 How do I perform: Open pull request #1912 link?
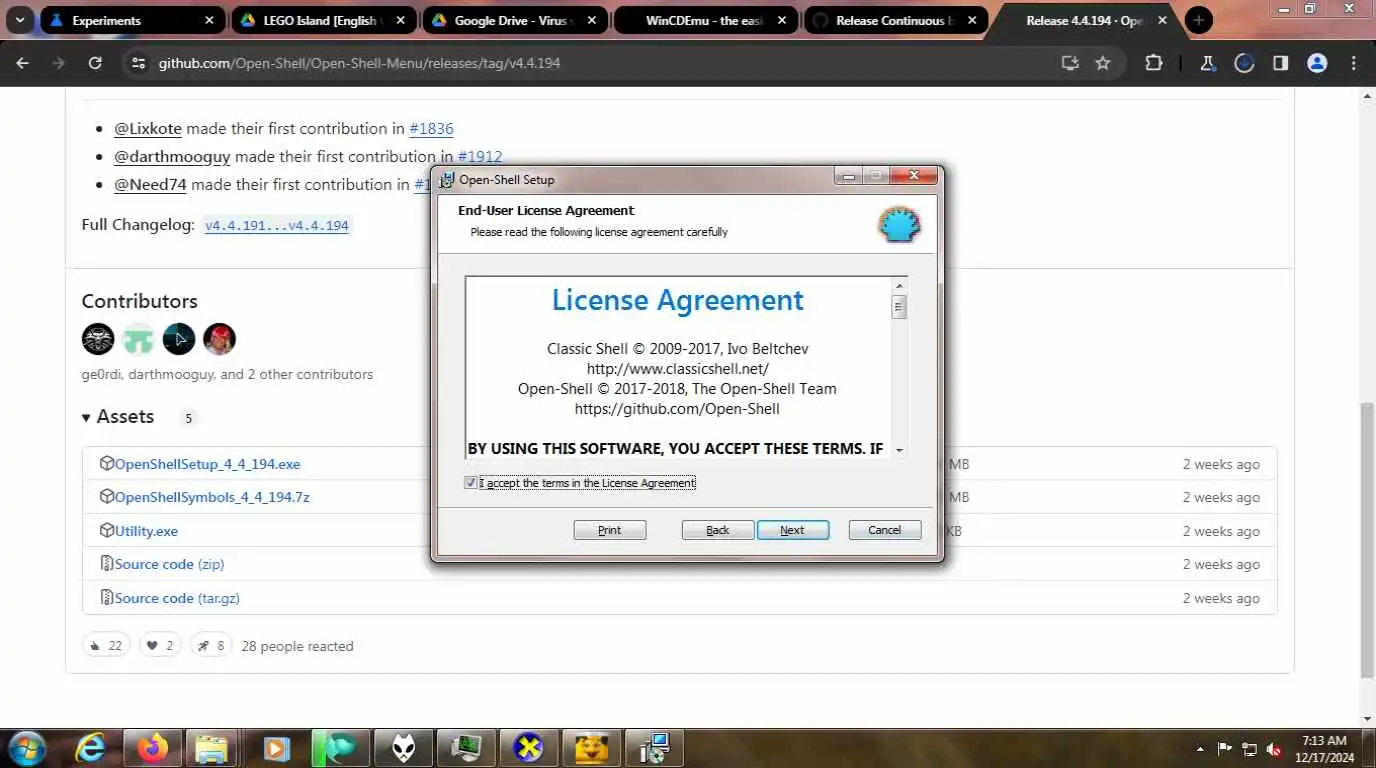(480, 156)
